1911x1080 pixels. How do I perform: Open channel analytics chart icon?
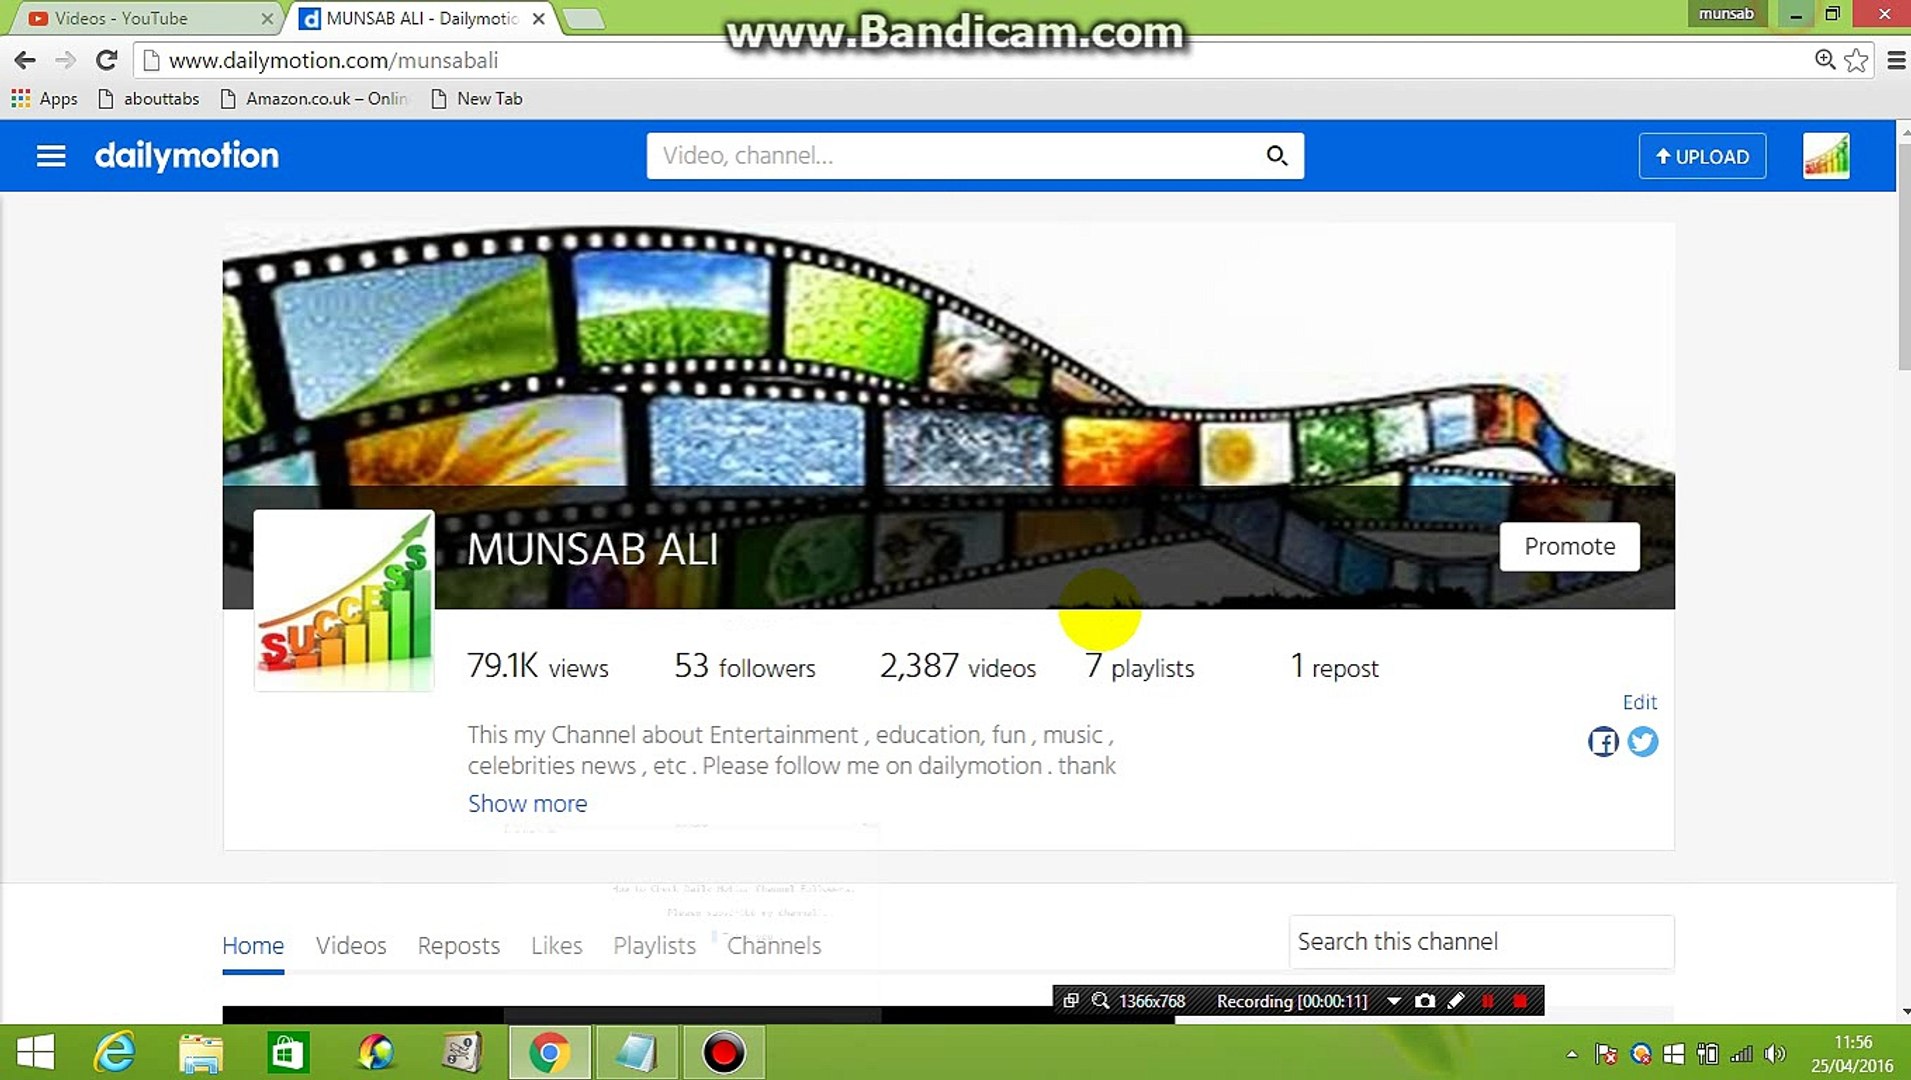(1826, 156)
